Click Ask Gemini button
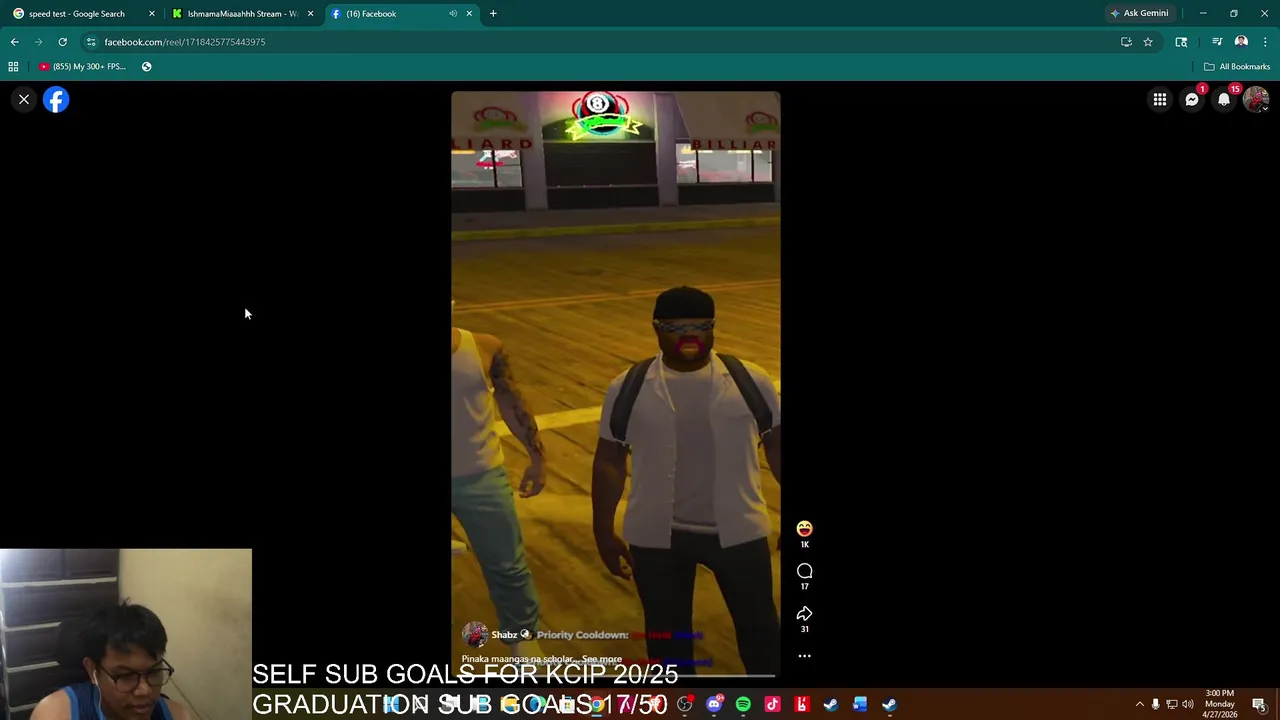 [x=1139, y=14]
